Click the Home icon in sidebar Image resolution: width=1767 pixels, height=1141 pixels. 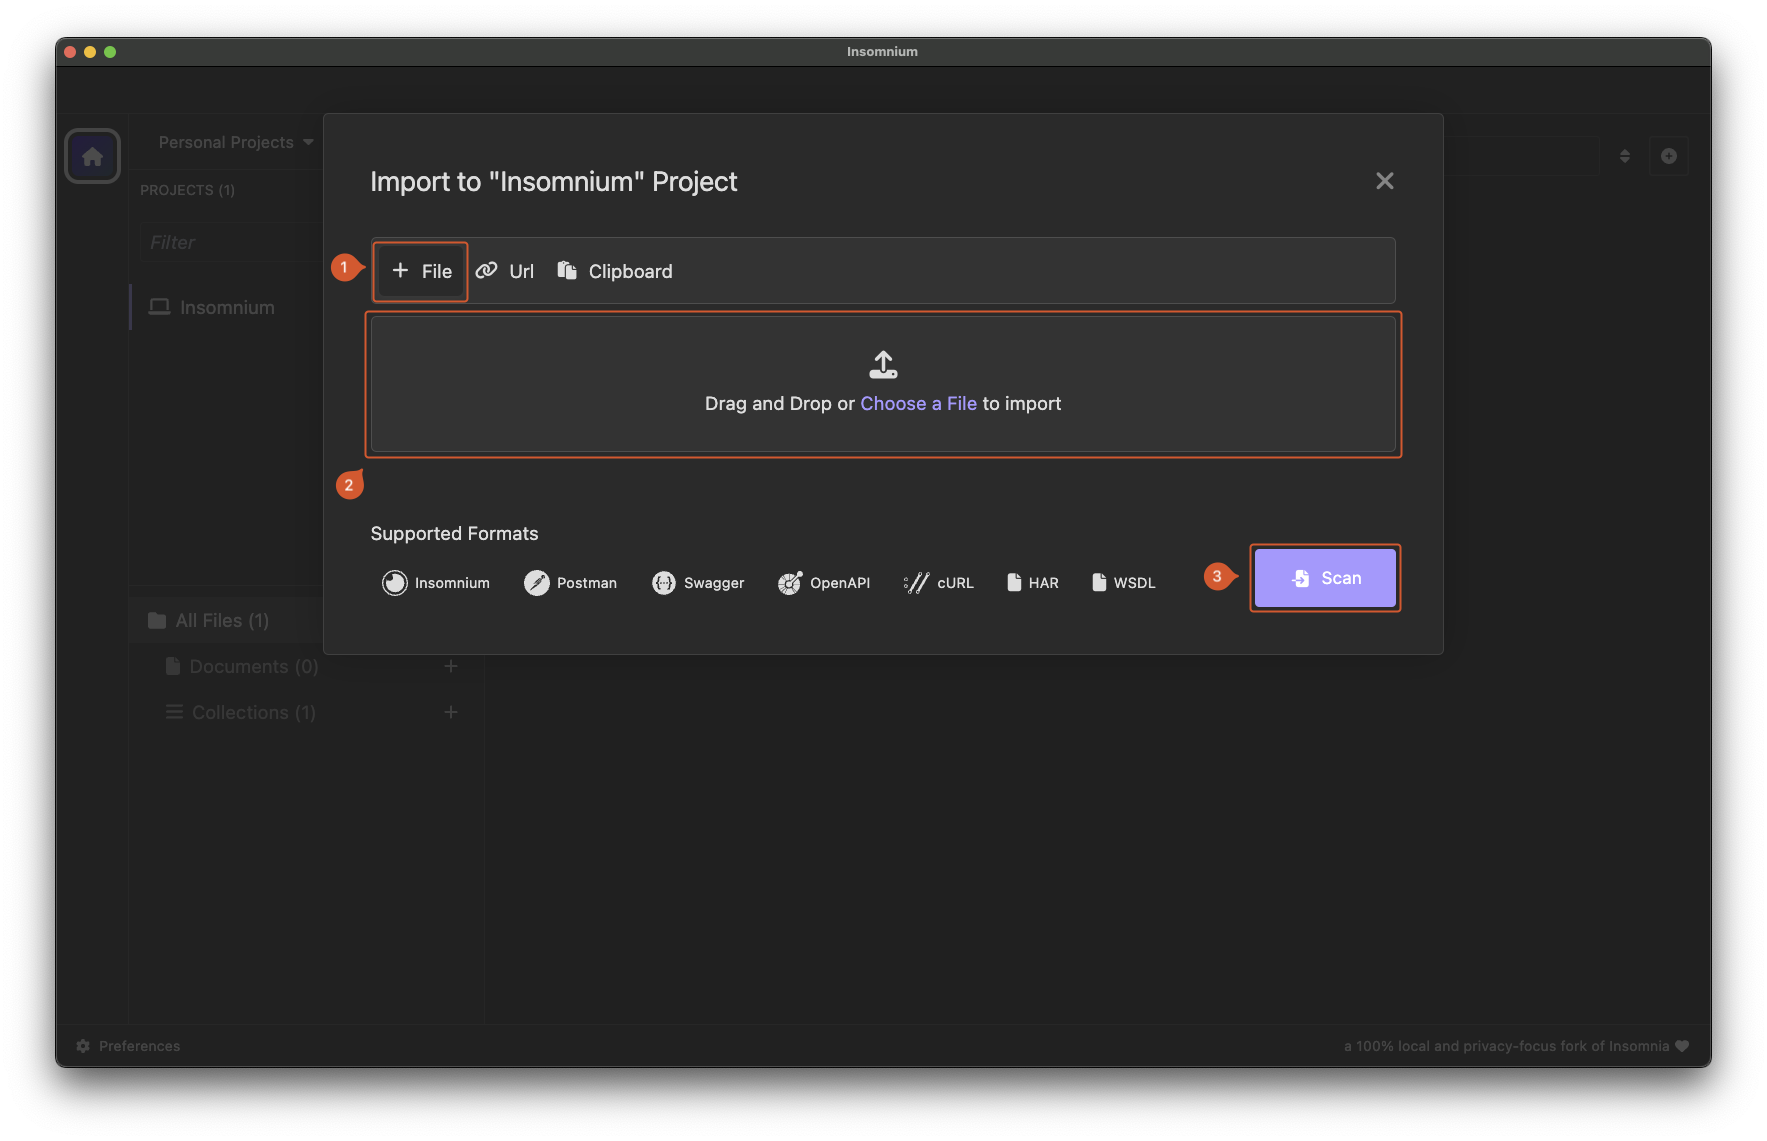coord(93,156)
